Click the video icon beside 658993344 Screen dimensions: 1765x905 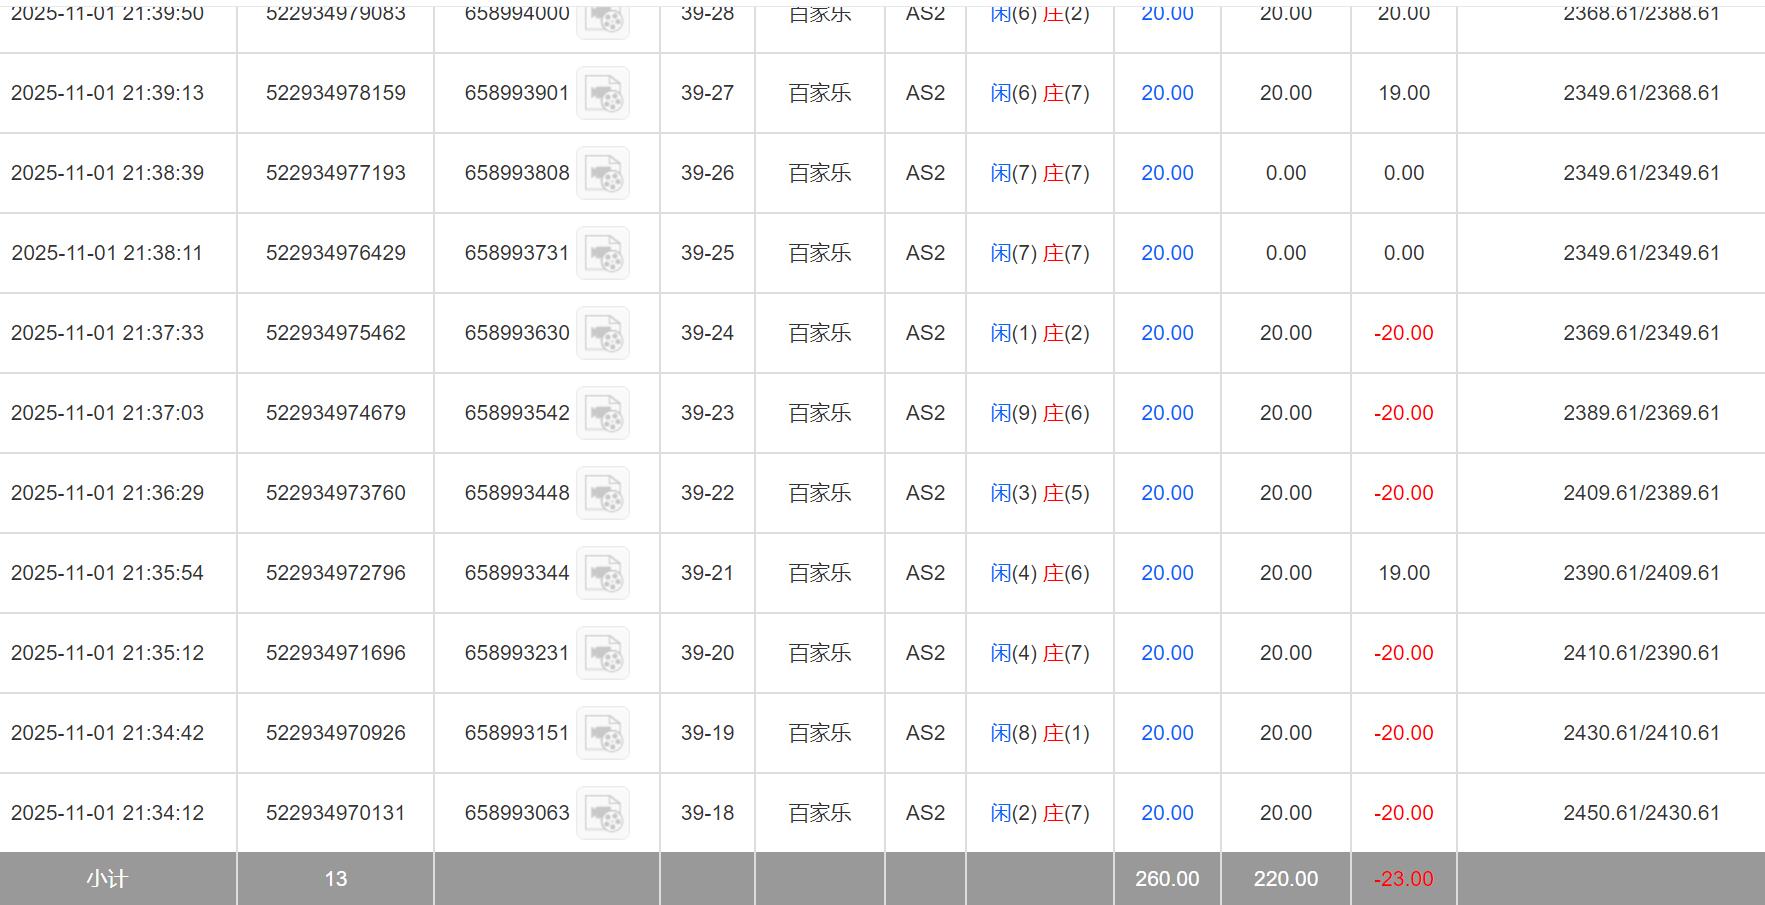[x=603, y=573]
